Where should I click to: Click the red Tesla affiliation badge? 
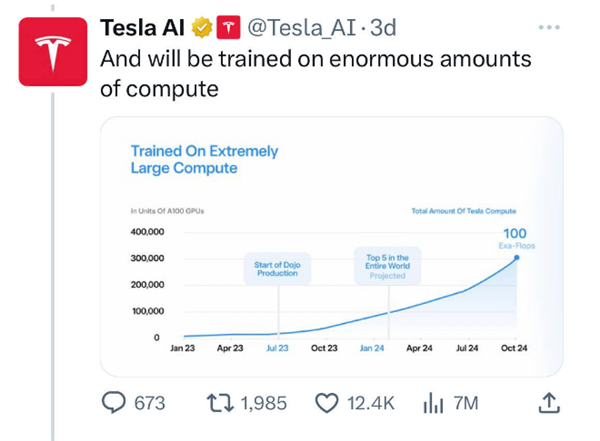[228, 26]
